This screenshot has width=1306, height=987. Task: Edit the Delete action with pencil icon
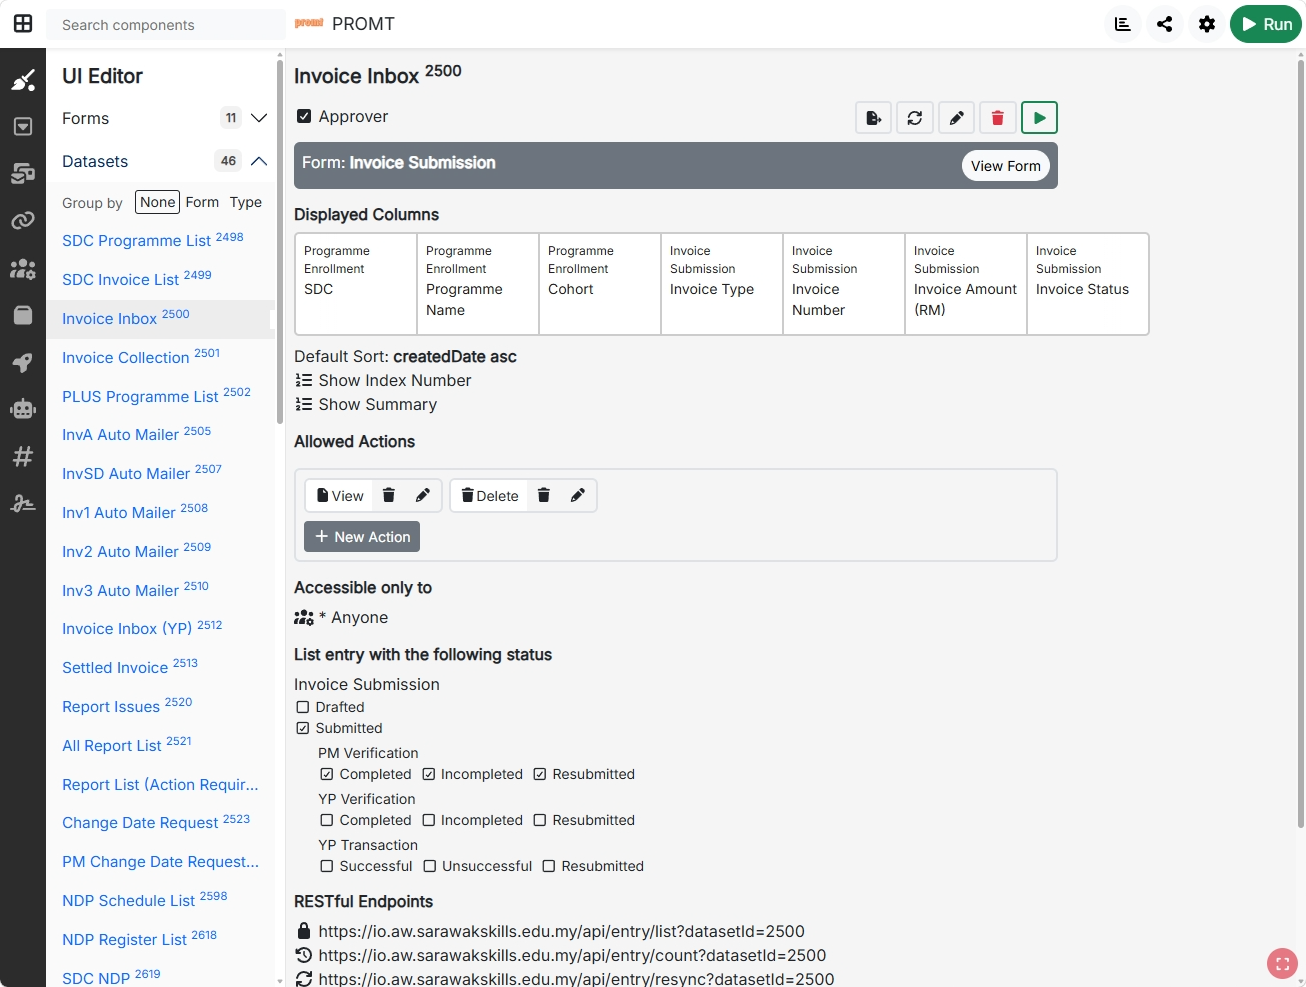(x=578, y=495)
